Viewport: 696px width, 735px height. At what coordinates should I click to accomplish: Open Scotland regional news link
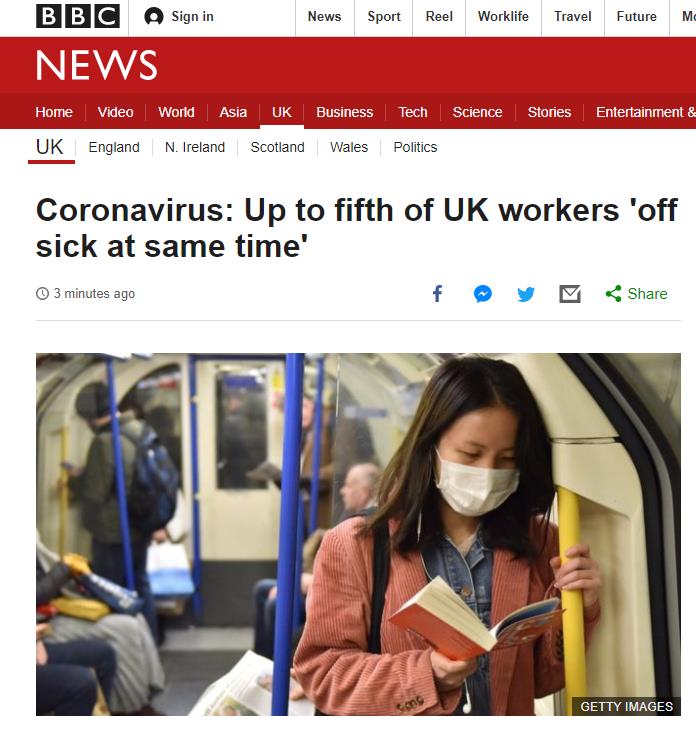pos(277,147)
